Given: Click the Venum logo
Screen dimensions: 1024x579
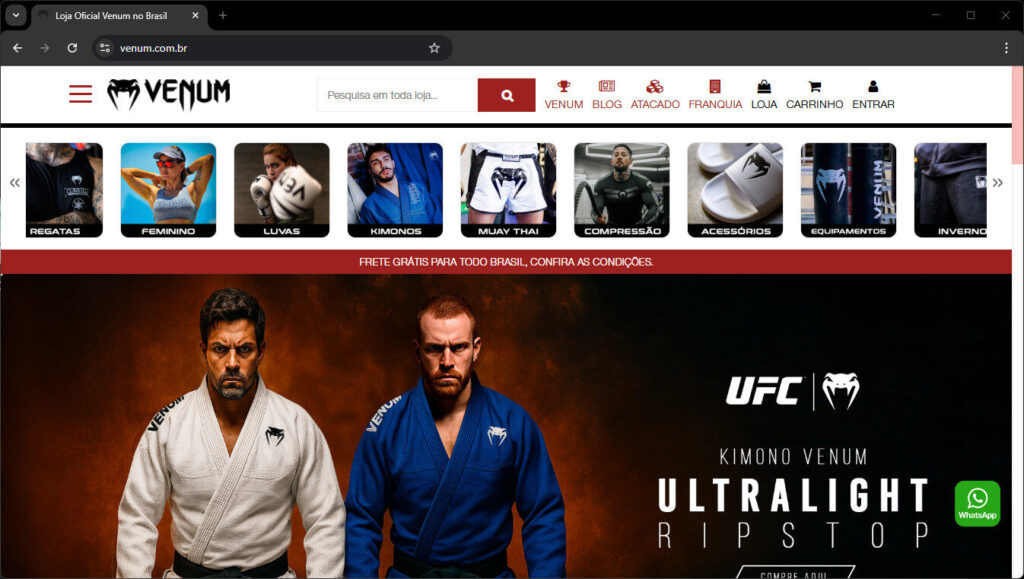Looking at the screenshot, I should tap(168, 94).
